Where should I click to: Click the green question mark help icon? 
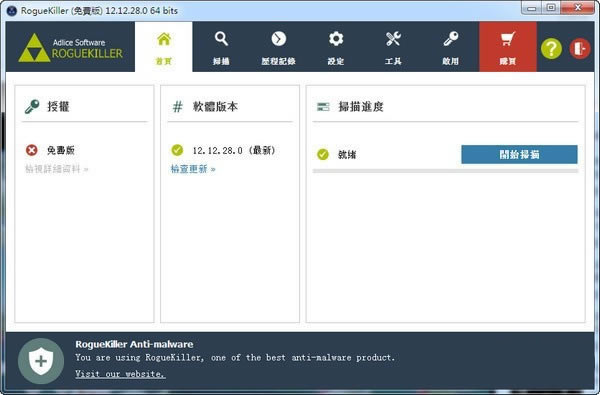coord(551,49)
